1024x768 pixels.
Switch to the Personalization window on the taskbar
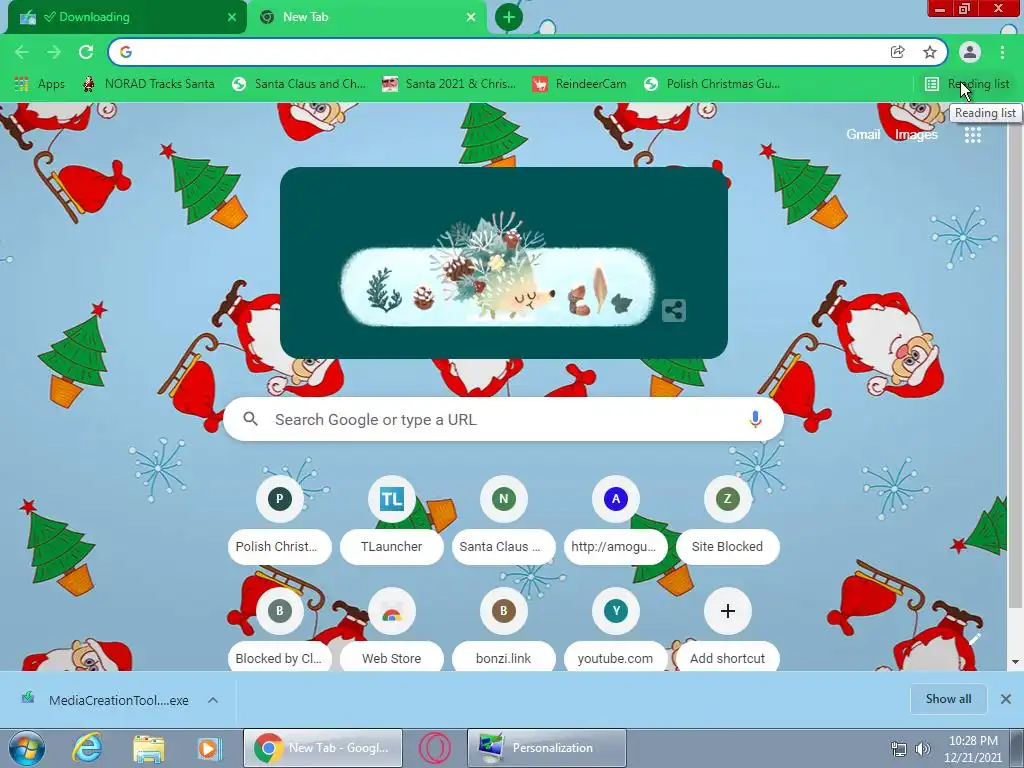coord(547,748)
